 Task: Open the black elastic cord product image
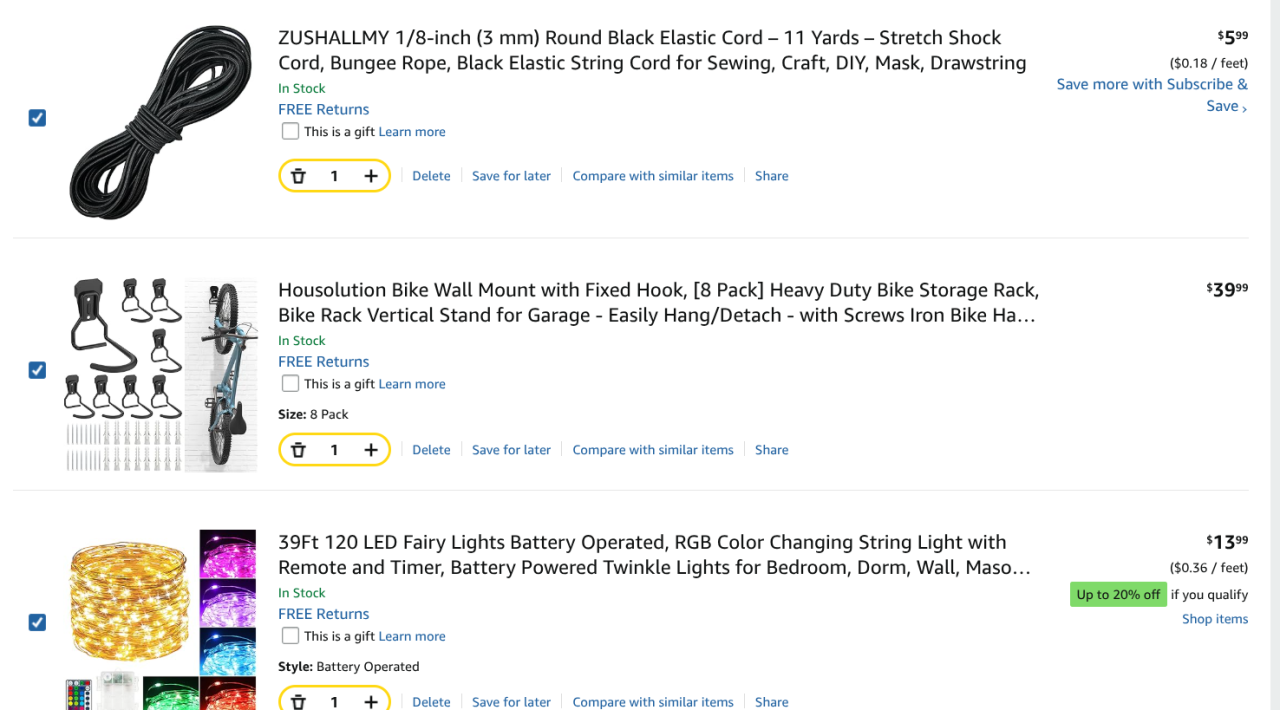(x=160, y=122)
